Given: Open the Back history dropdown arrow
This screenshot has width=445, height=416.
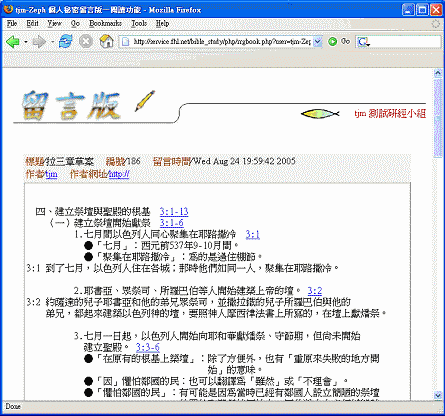Looking at the screenshot, I should (26, 42).
